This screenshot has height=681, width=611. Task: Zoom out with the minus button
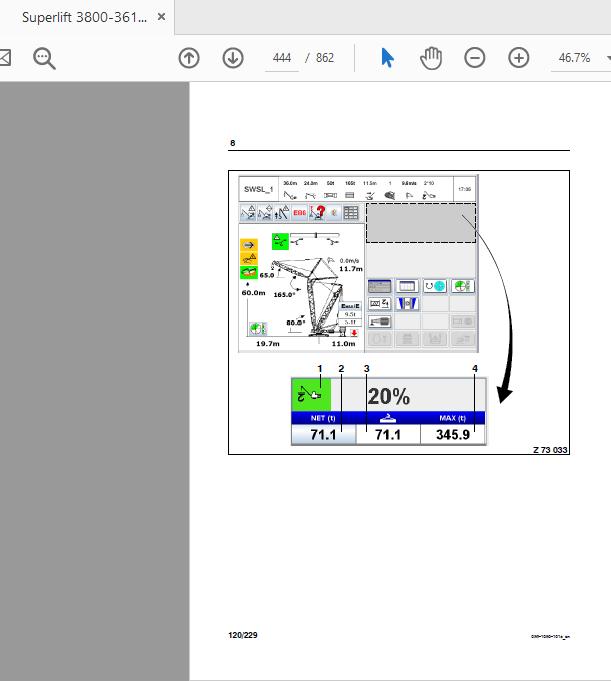pos(475,58)
